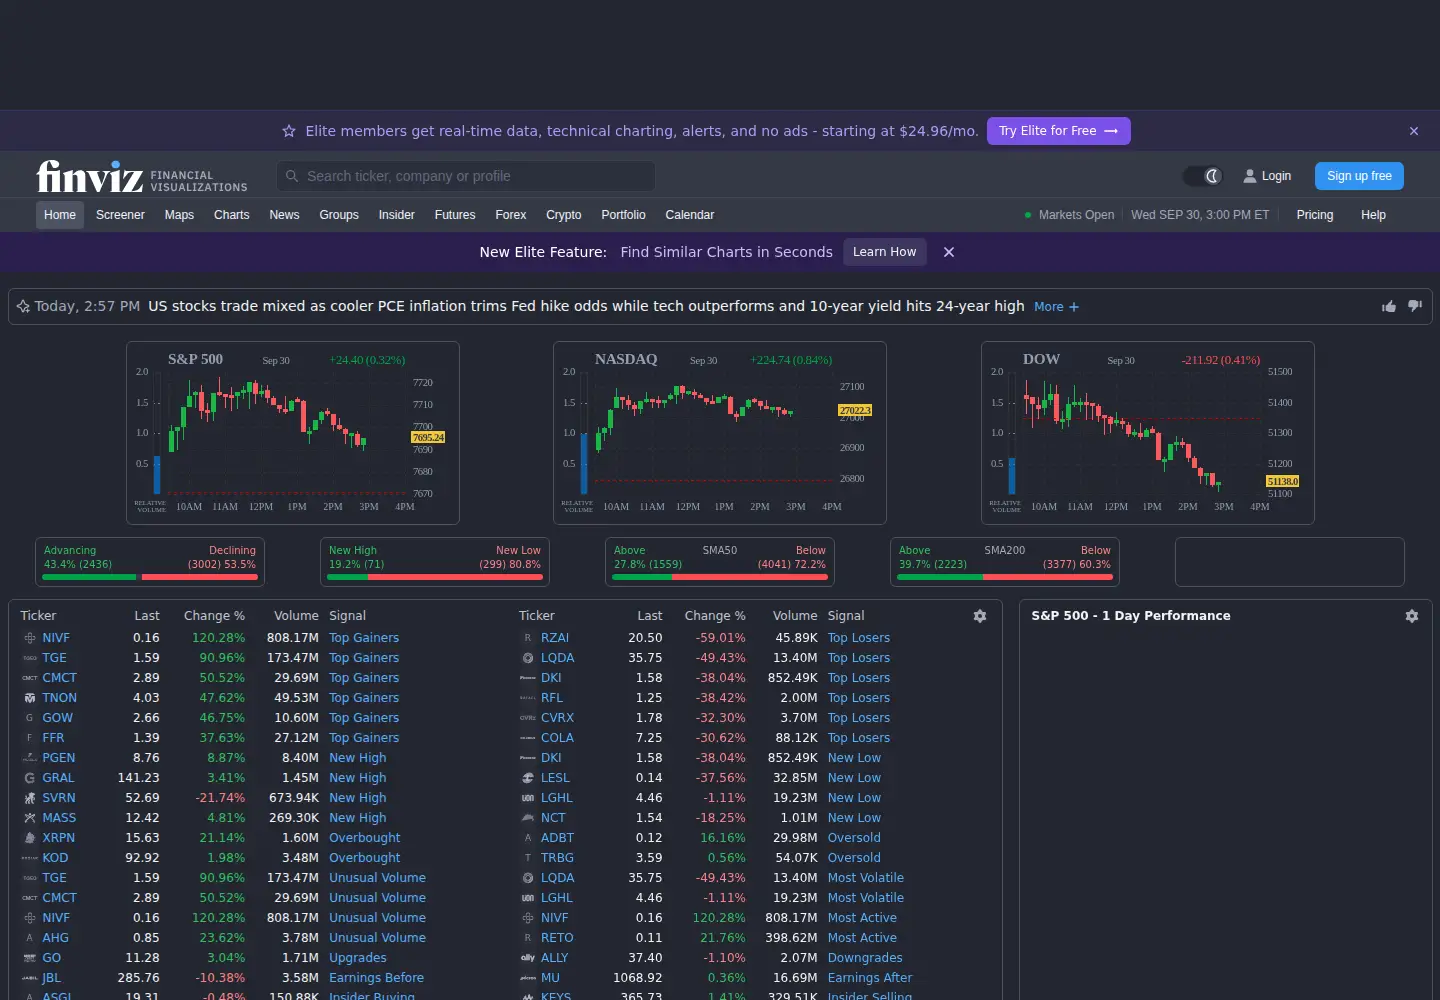Open the PGEN ticker link
This screenshot has height=1000, width=1440.
click(59, 758)
